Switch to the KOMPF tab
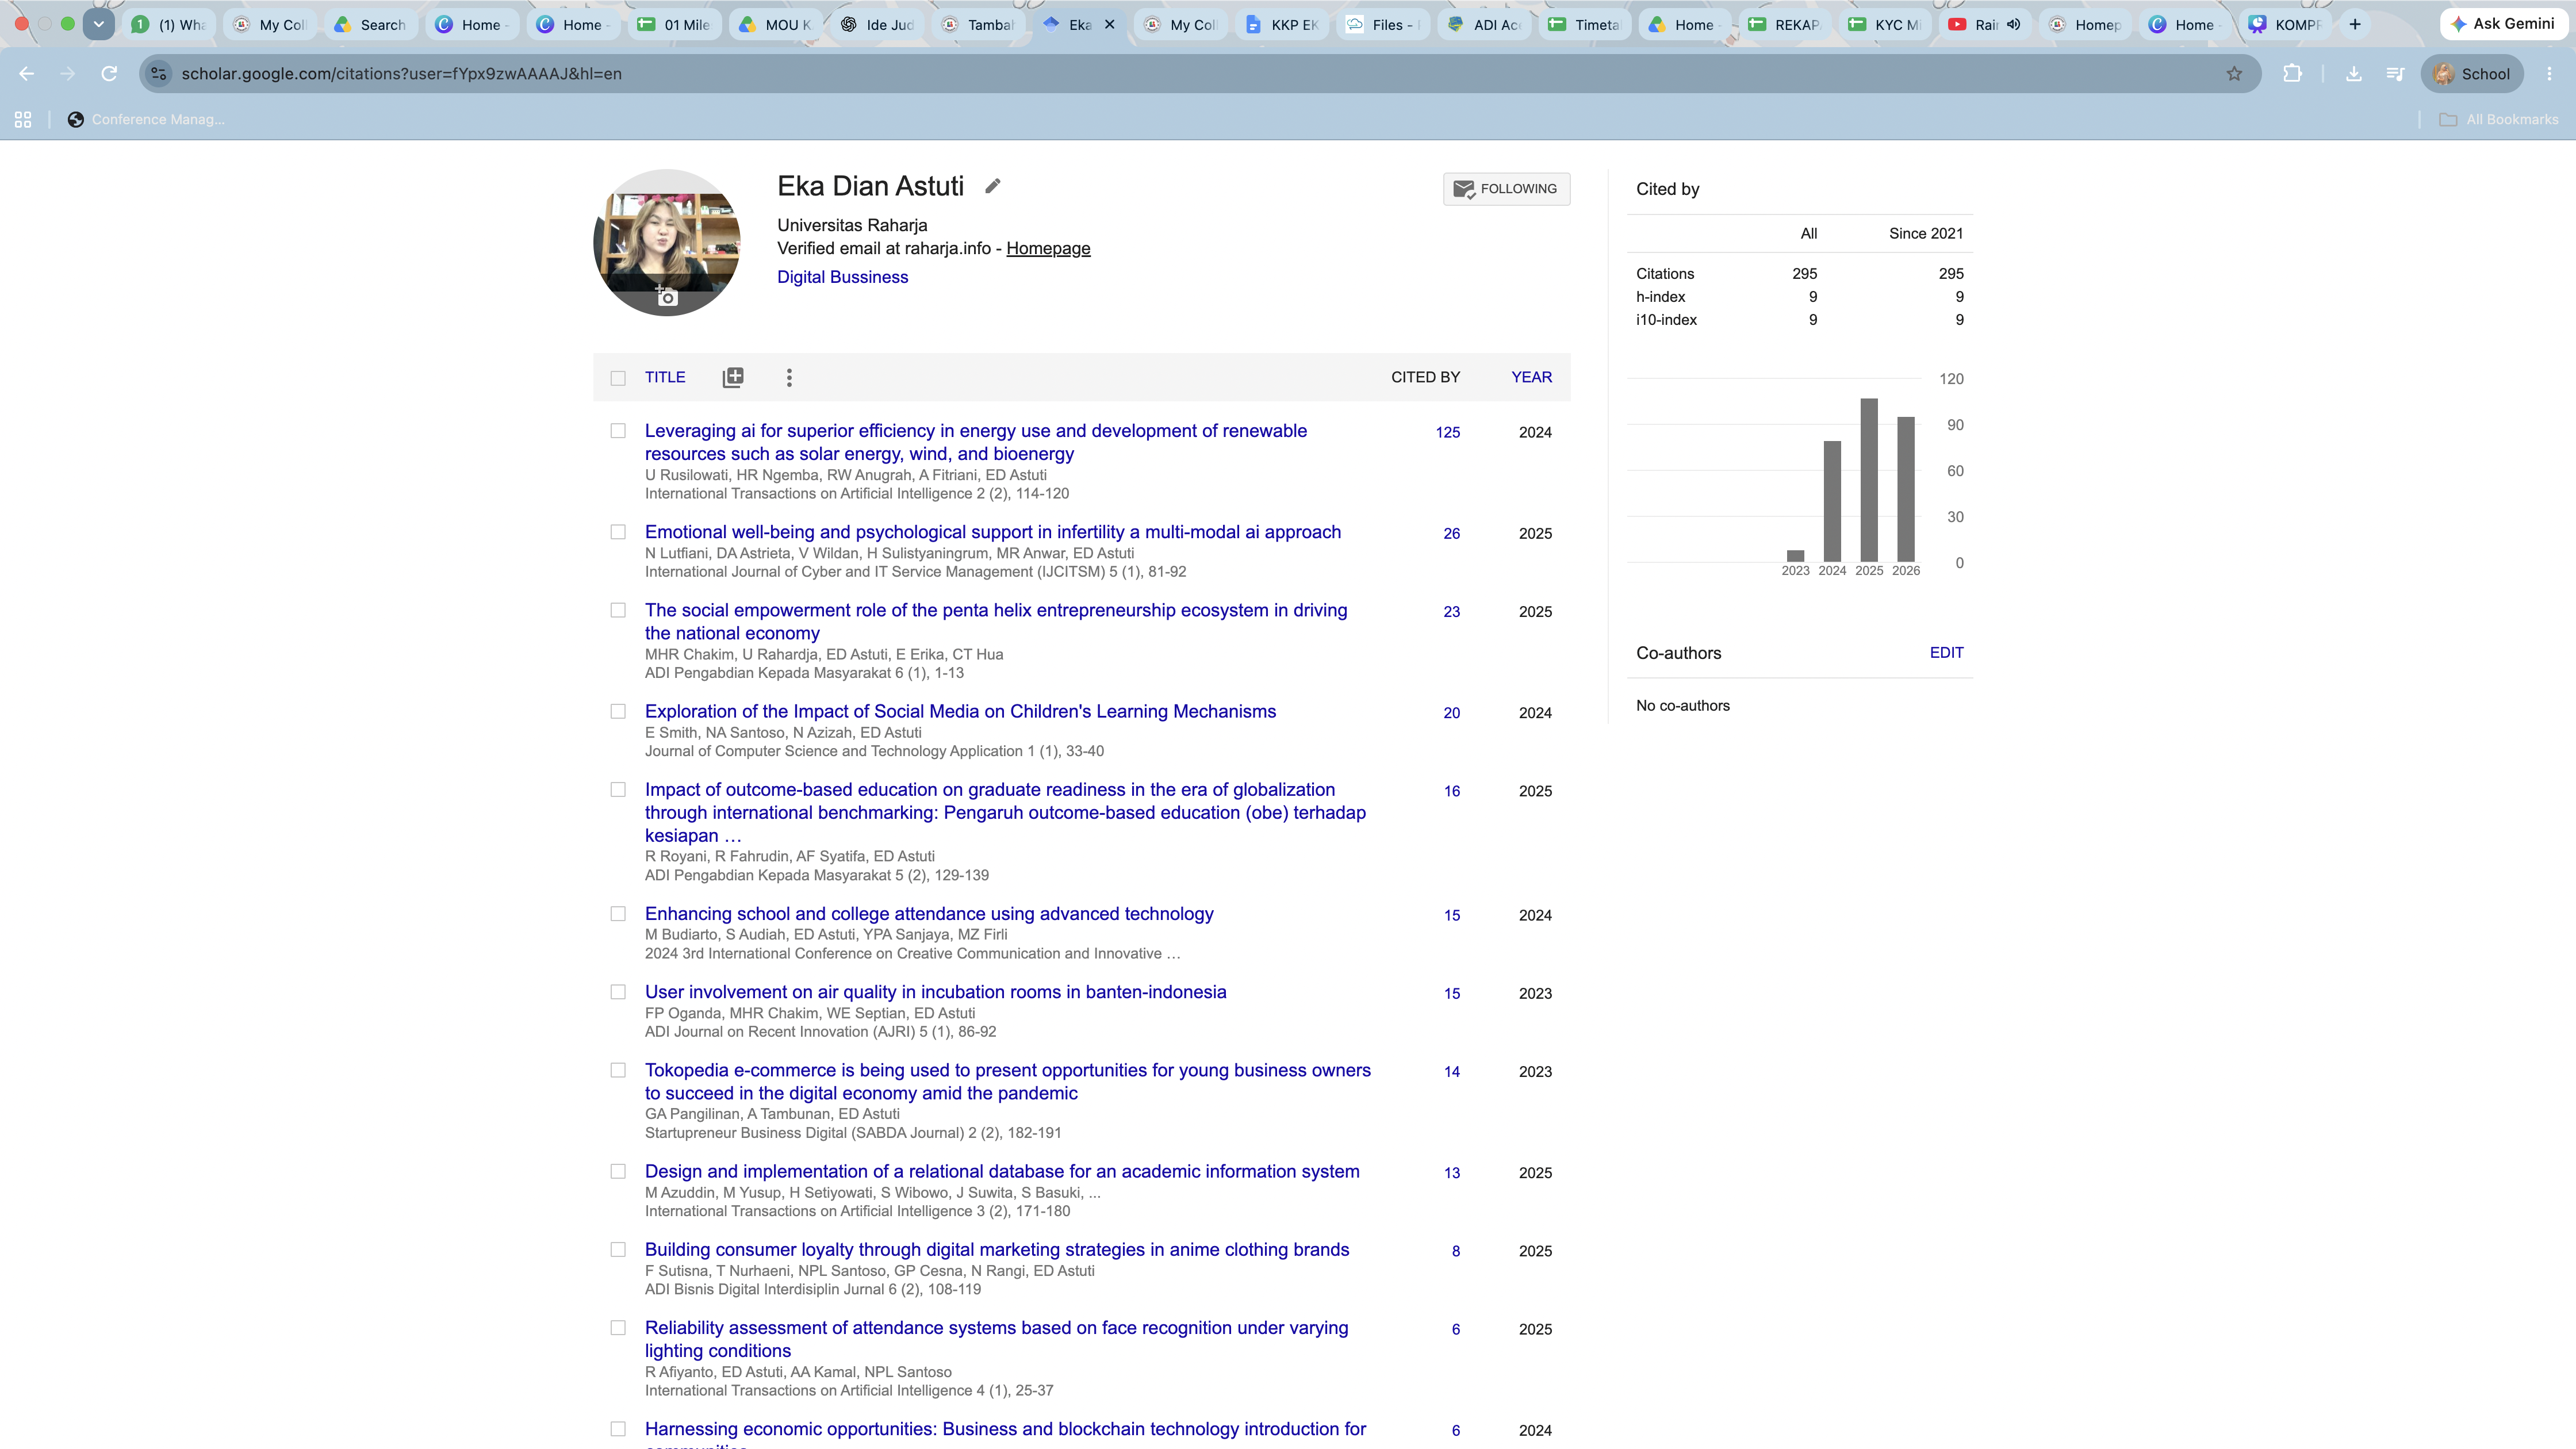Image resolution: width=2576 pixels, height=1449 pixels. point(2285,24)
